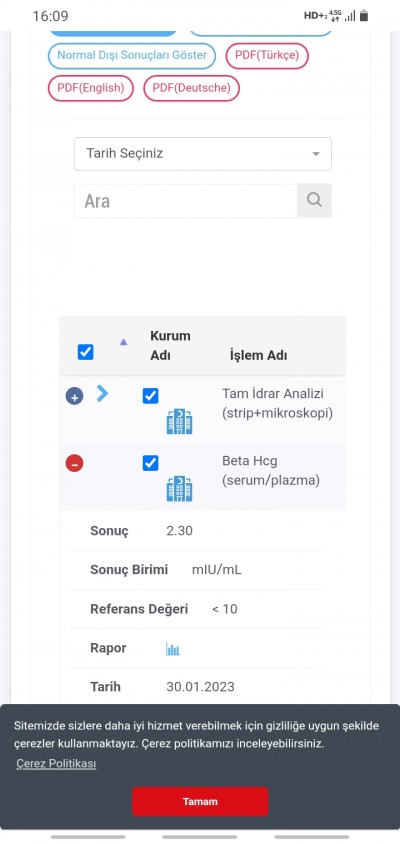Uncheck Tam İdrar Analizi checkbox

pyautogui.click(x=150, y=396)
